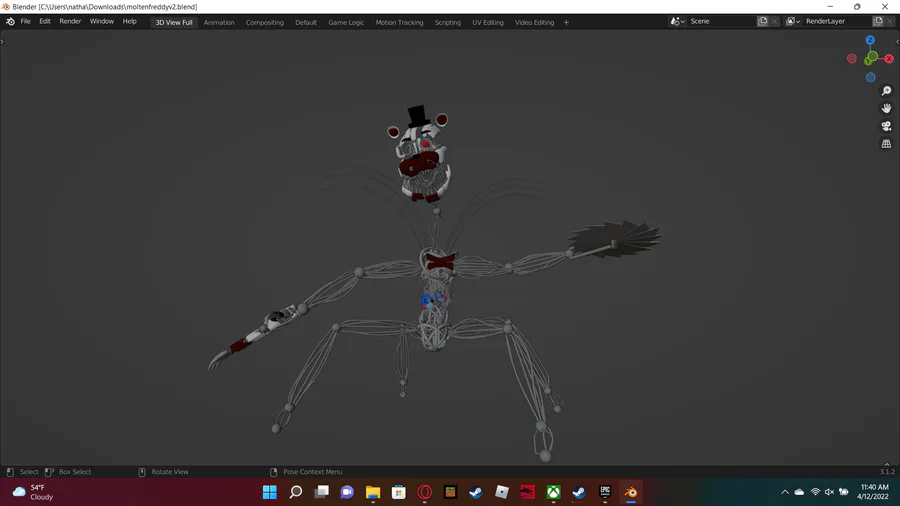Open the Chat app on the taskbar
900x506 pixels.
(347, 492)
